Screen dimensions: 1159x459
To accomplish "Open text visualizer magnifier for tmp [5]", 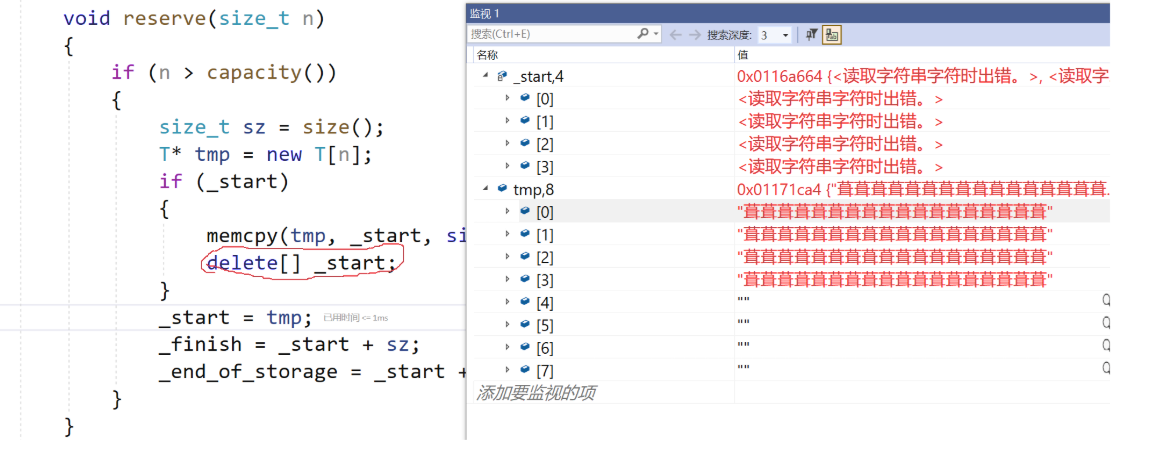I will click(x=1106, y=323).
